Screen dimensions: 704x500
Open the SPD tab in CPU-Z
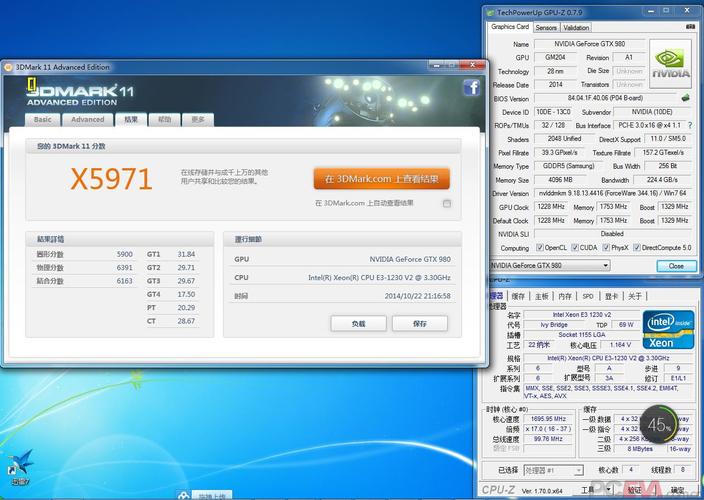coord(588,296)
